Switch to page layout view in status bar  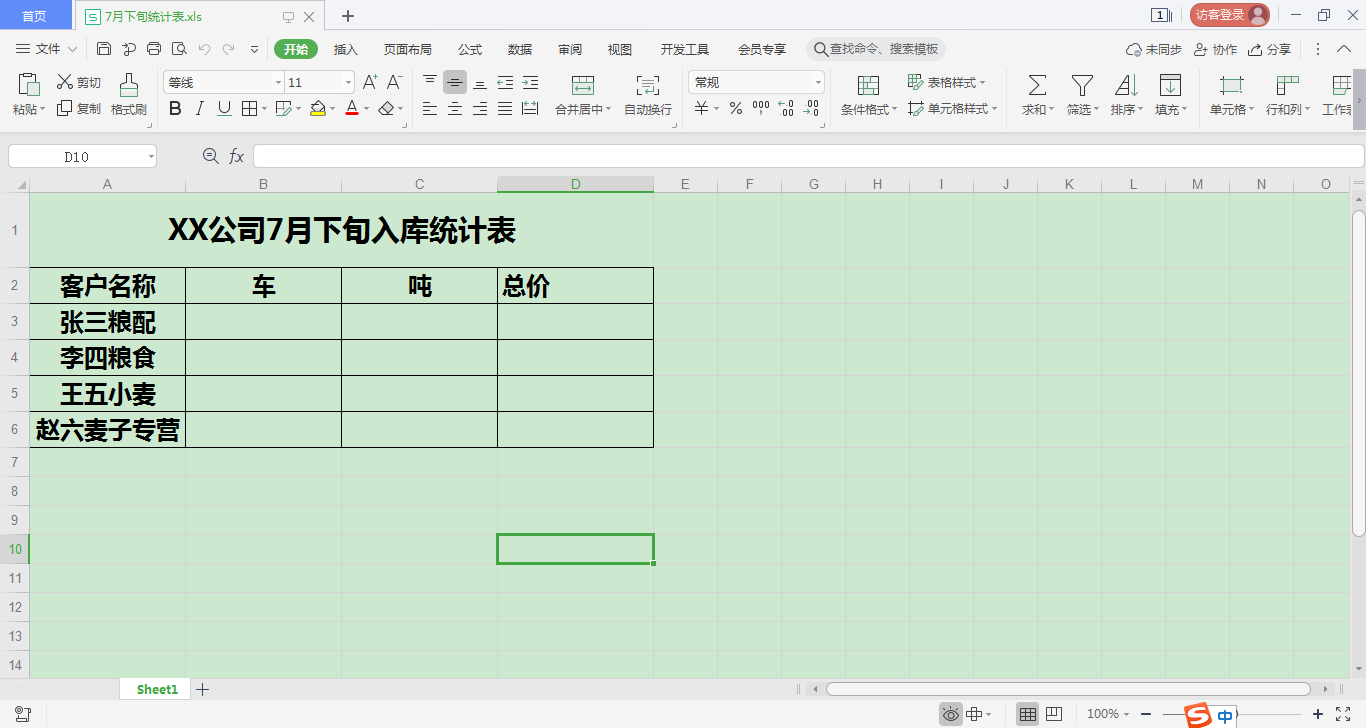tap(1053, 714)
